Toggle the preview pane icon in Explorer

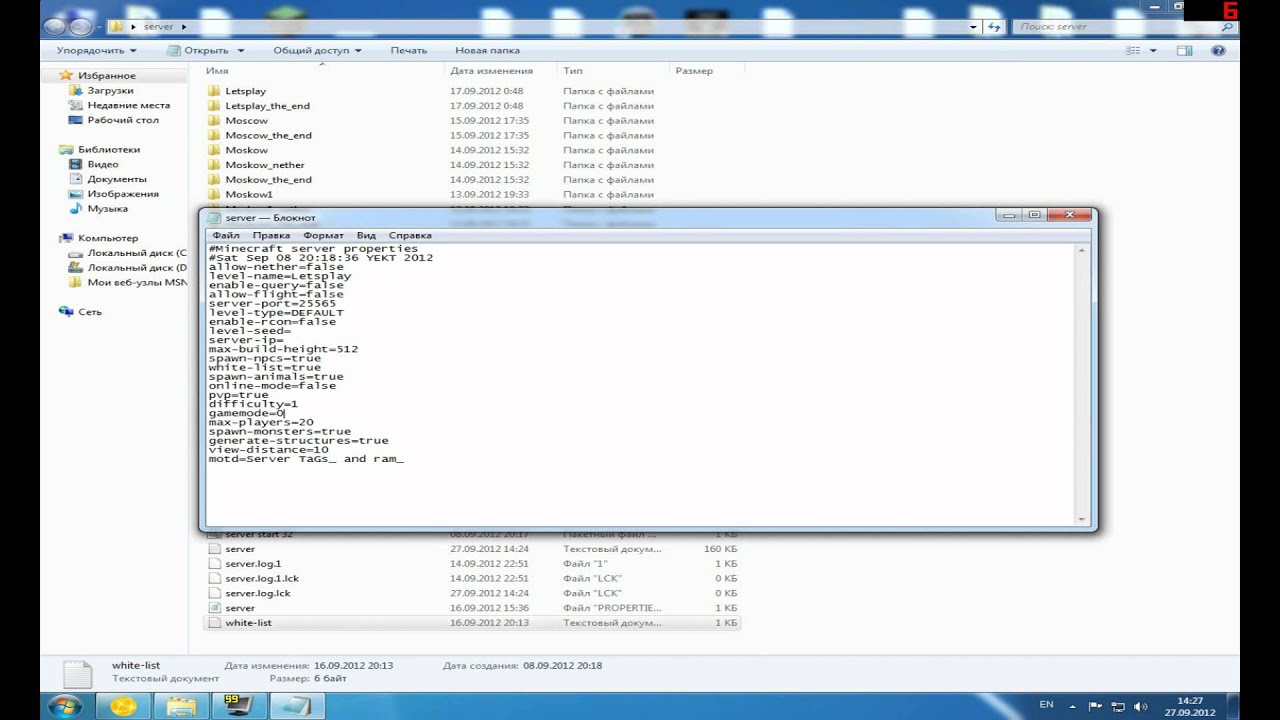coord(1185,50)
